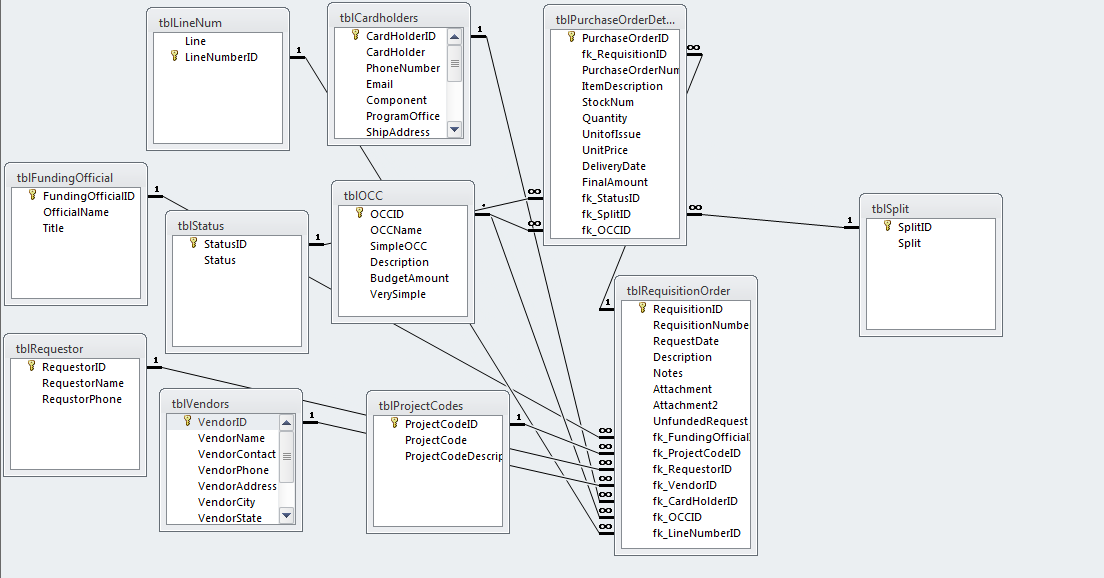Select the Attachment2 field
This screenshot has width=1104, height=578.
pyautogui.click(x=686, y=406)
